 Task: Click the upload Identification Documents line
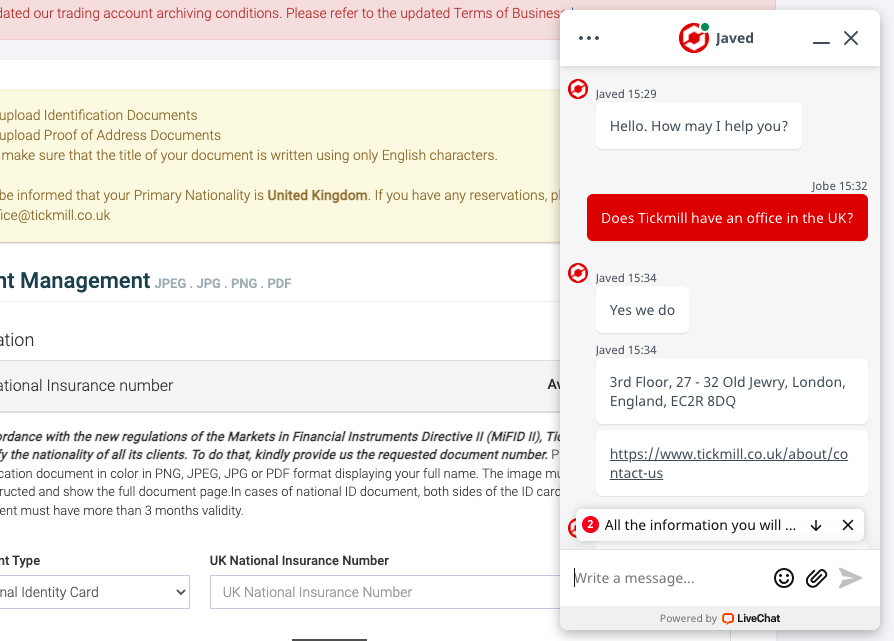click(99, 115)
